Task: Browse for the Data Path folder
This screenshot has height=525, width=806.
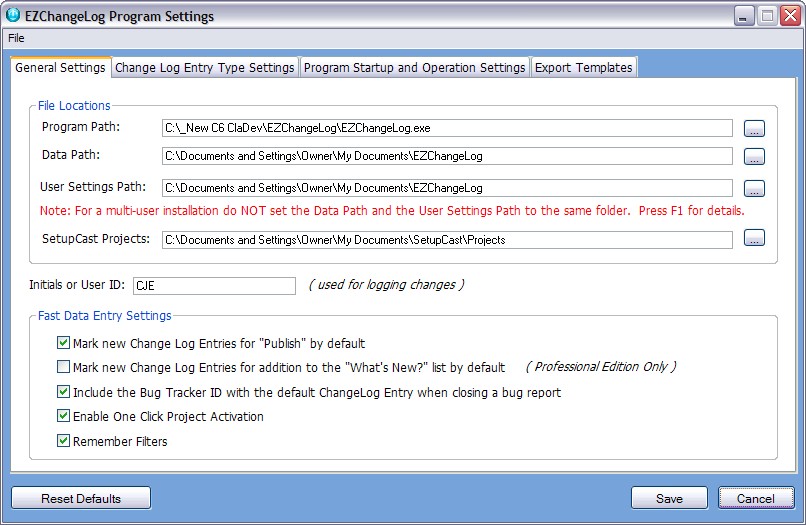Action: [754, 156]
